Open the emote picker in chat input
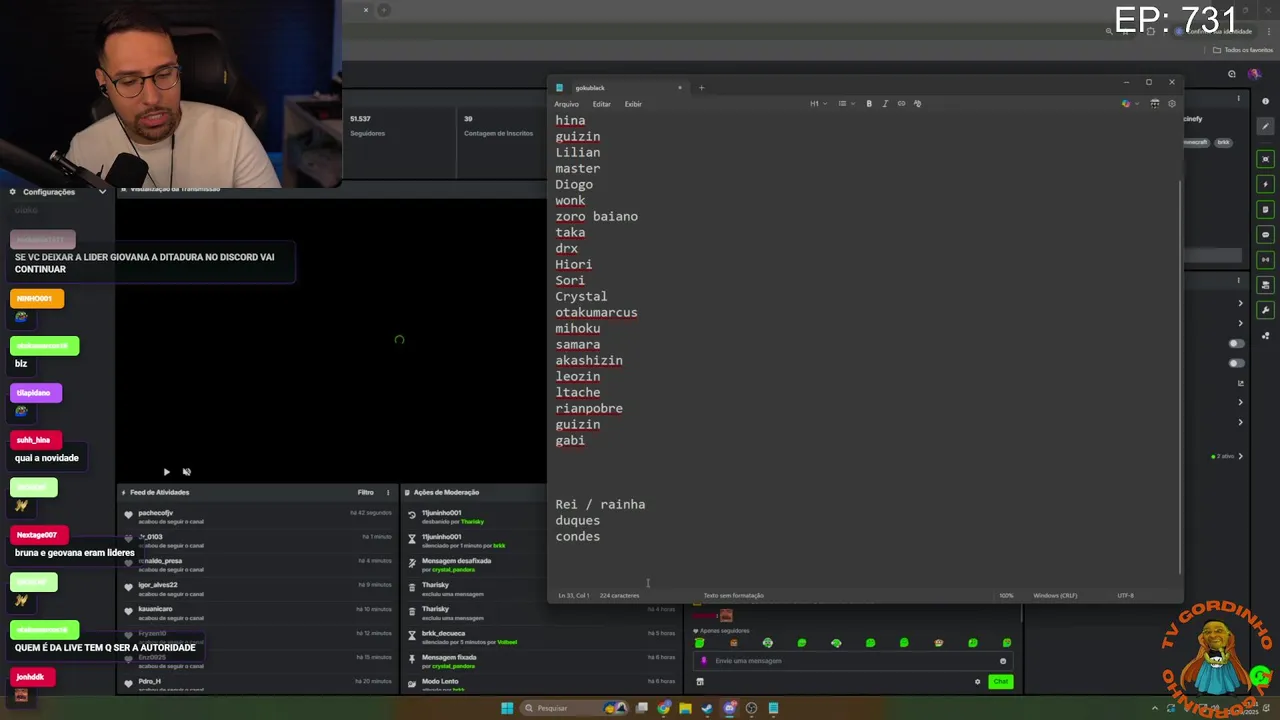The width and height of the screenshot is (1280, 720). coord(1003,661)
